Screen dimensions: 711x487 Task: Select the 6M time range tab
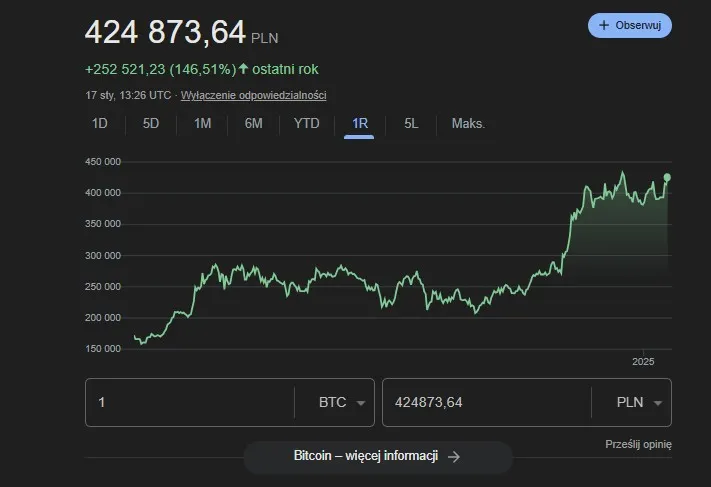(x=254, y=124)
